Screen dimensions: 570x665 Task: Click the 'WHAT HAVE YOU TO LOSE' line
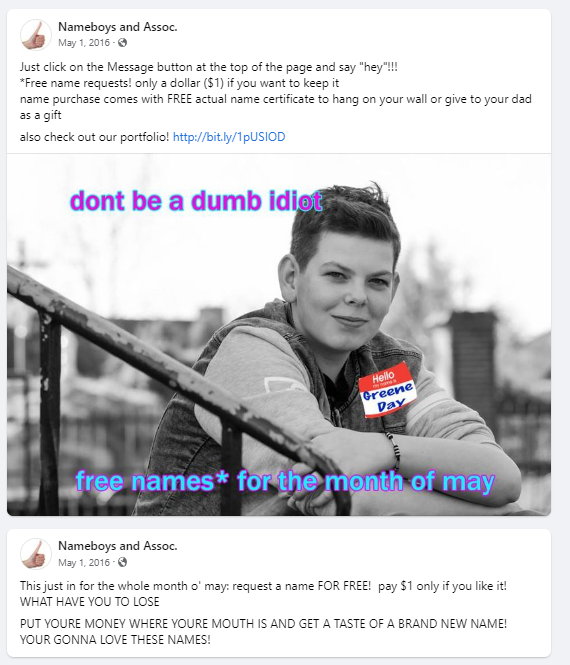coord(89,602)
